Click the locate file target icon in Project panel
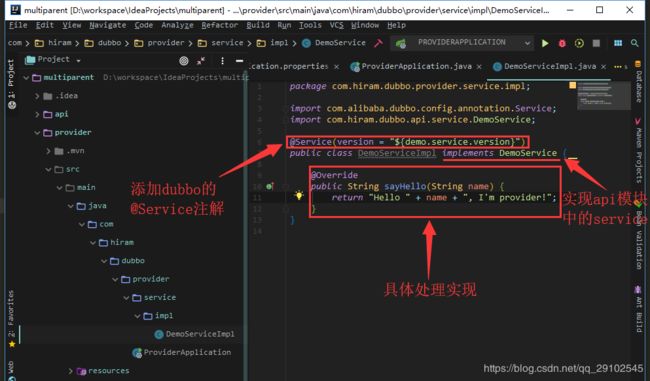The width and height of the screenshot is (650, 381). click(184, 61)
